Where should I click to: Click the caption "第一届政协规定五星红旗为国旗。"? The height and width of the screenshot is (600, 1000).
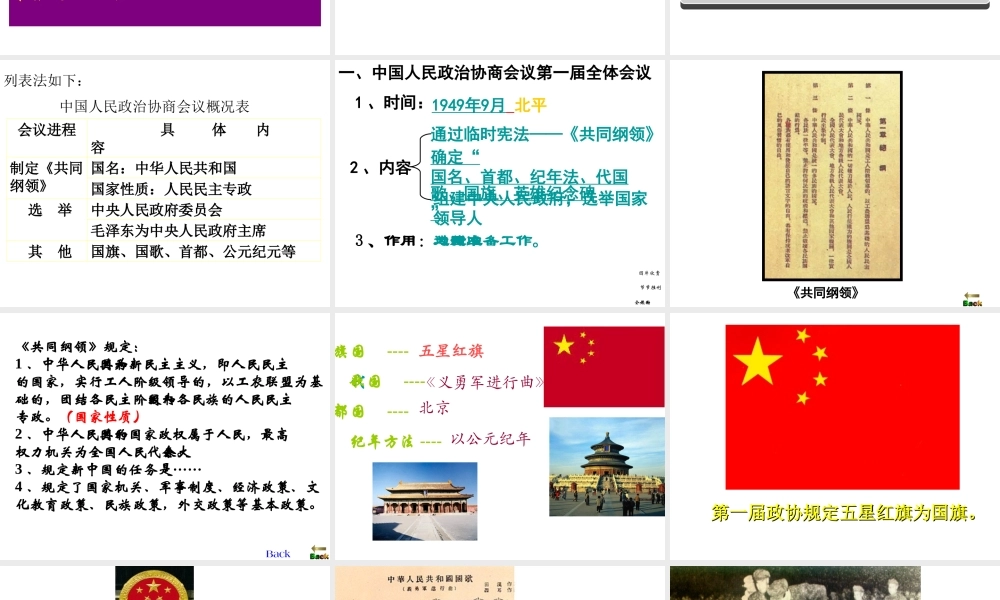[x=844, y=513]
